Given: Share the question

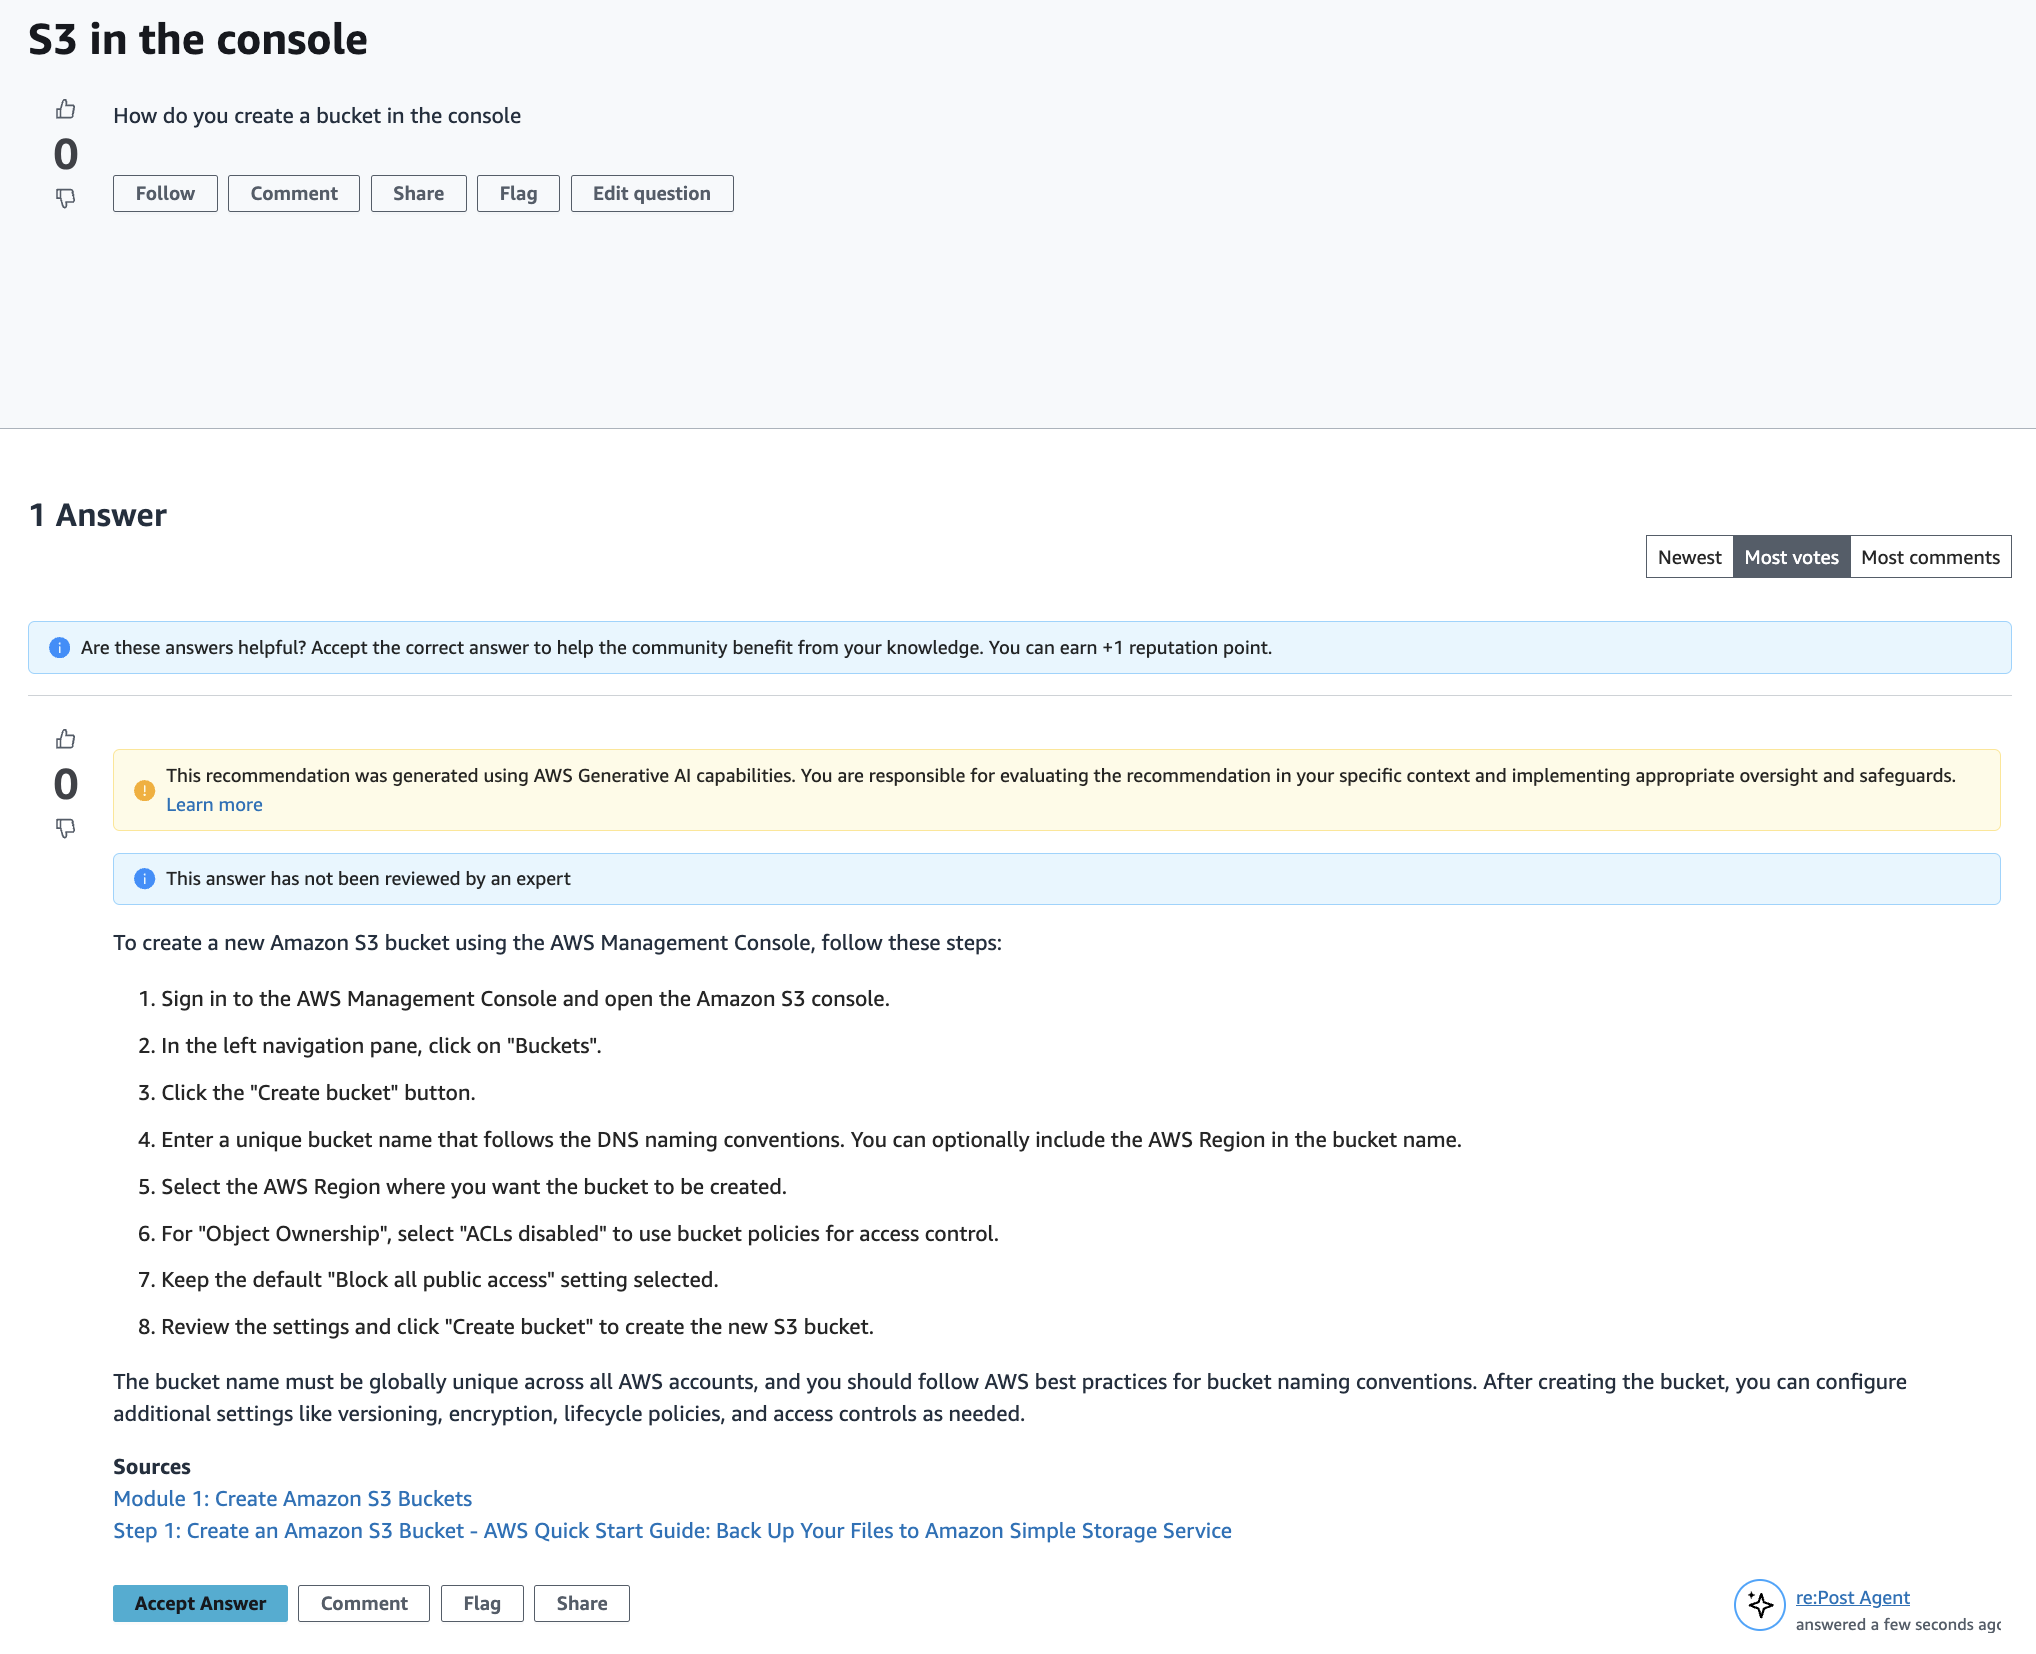Looking at the screenshot, I should tap(418, 193).
